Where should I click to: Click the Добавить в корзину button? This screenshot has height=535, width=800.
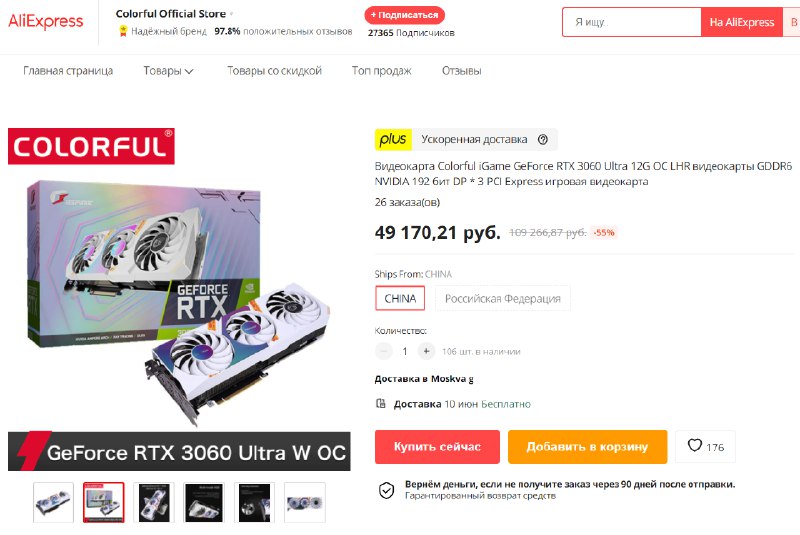[x=587, y=447]
